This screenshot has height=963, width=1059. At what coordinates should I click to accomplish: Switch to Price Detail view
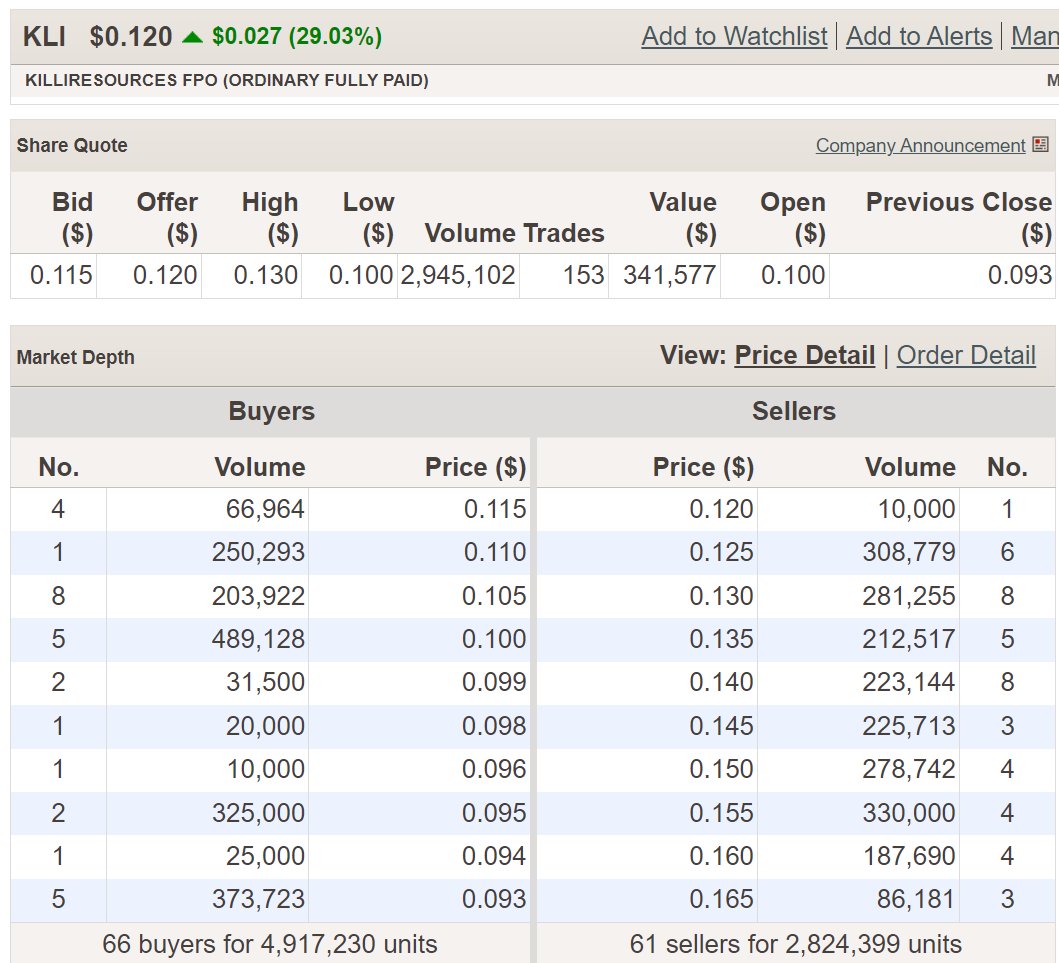pyautogui.click(x=804, y=355)
